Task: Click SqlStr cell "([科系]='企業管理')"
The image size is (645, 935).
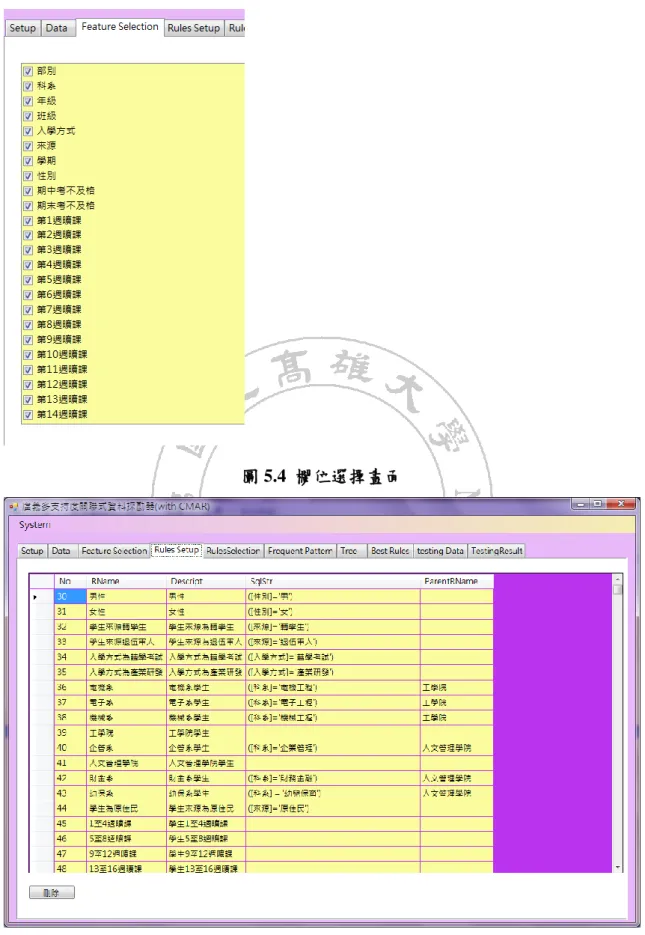Action: point(333,748)
